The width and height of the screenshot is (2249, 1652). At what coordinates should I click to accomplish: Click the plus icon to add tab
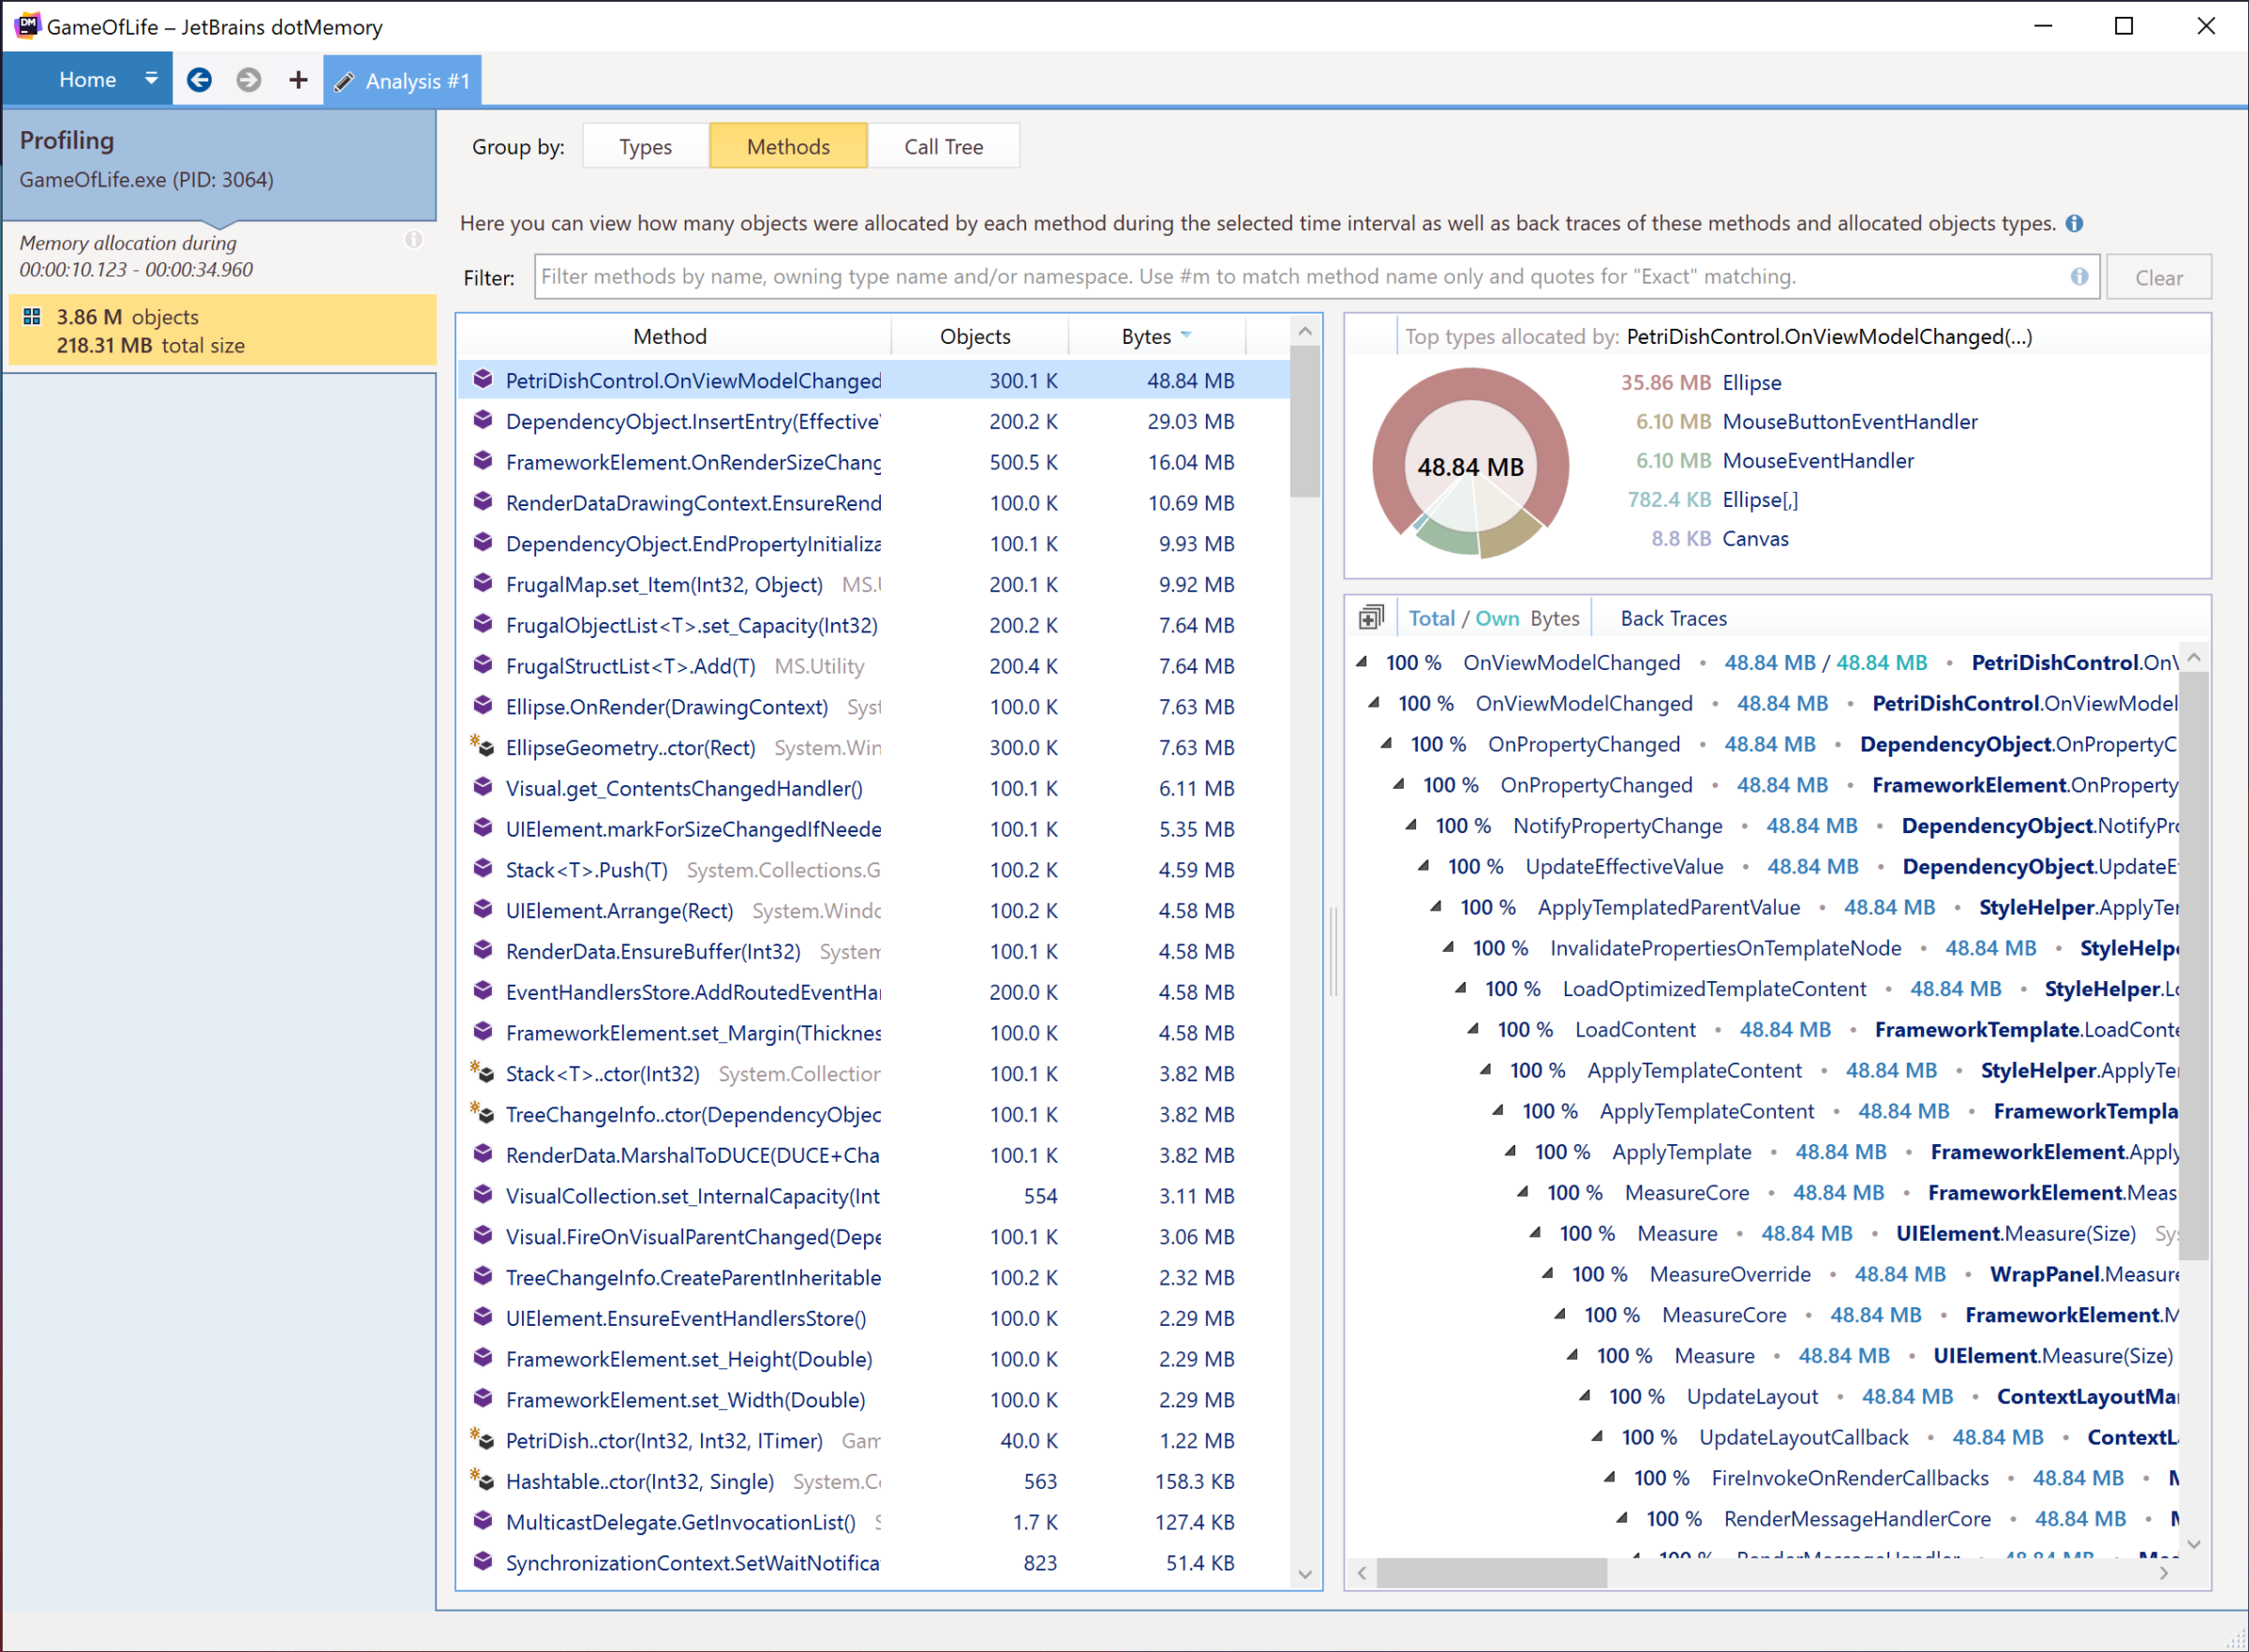(x=298, y=80)
